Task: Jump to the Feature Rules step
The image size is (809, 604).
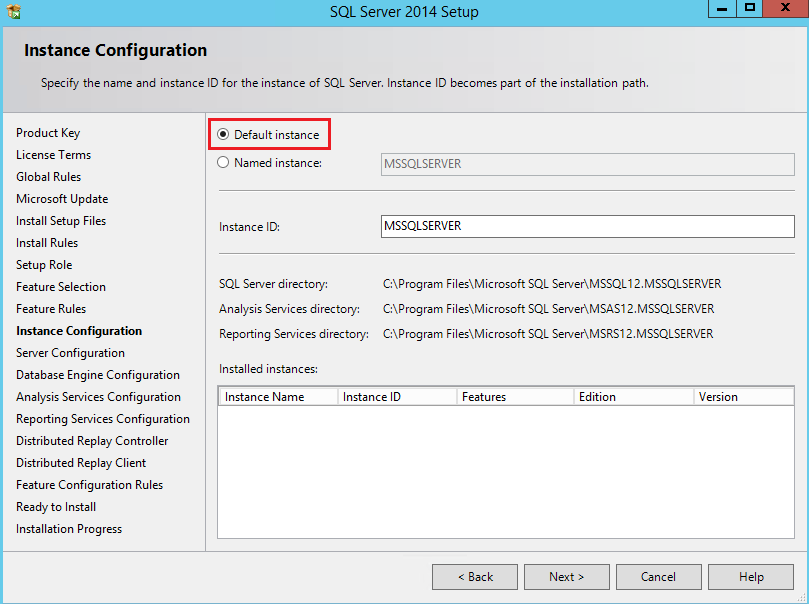Action: point(51,309)
